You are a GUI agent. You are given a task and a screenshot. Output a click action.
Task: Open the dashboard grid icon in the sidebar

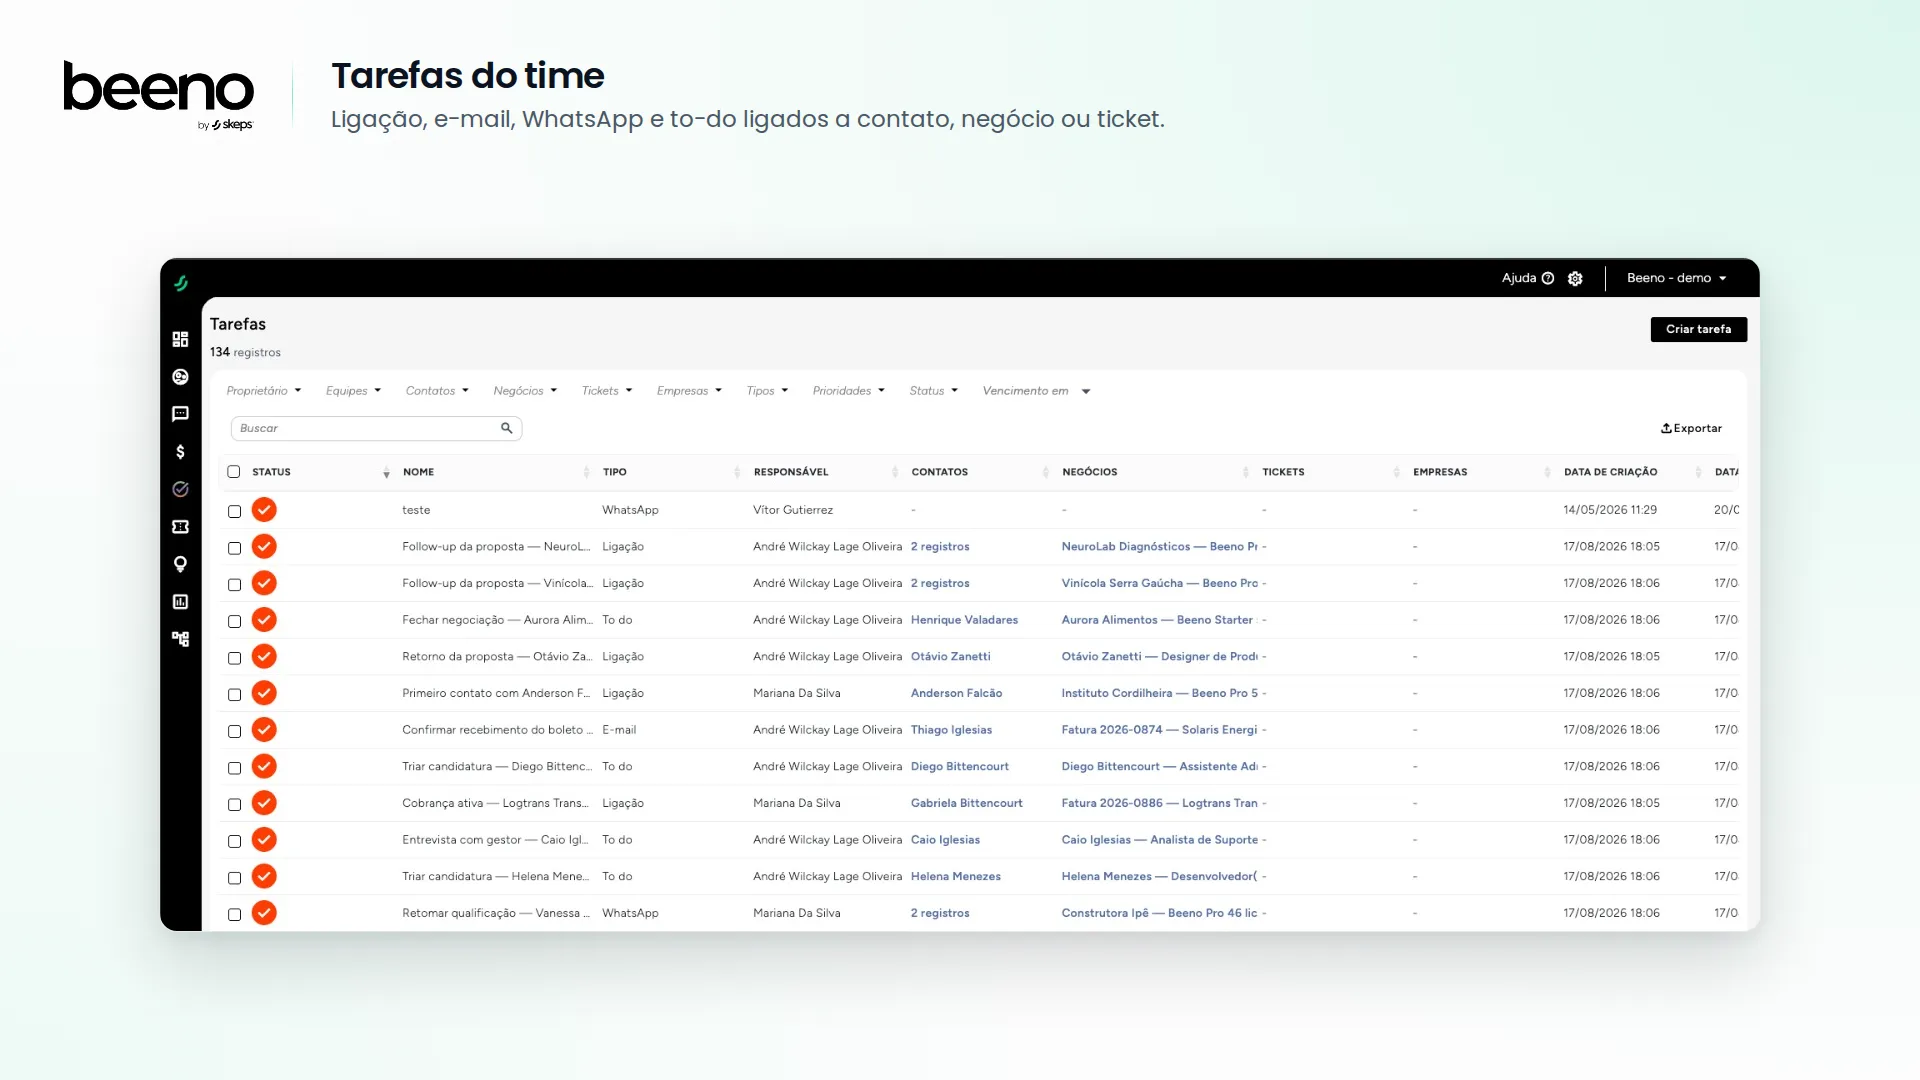[180, 340]
